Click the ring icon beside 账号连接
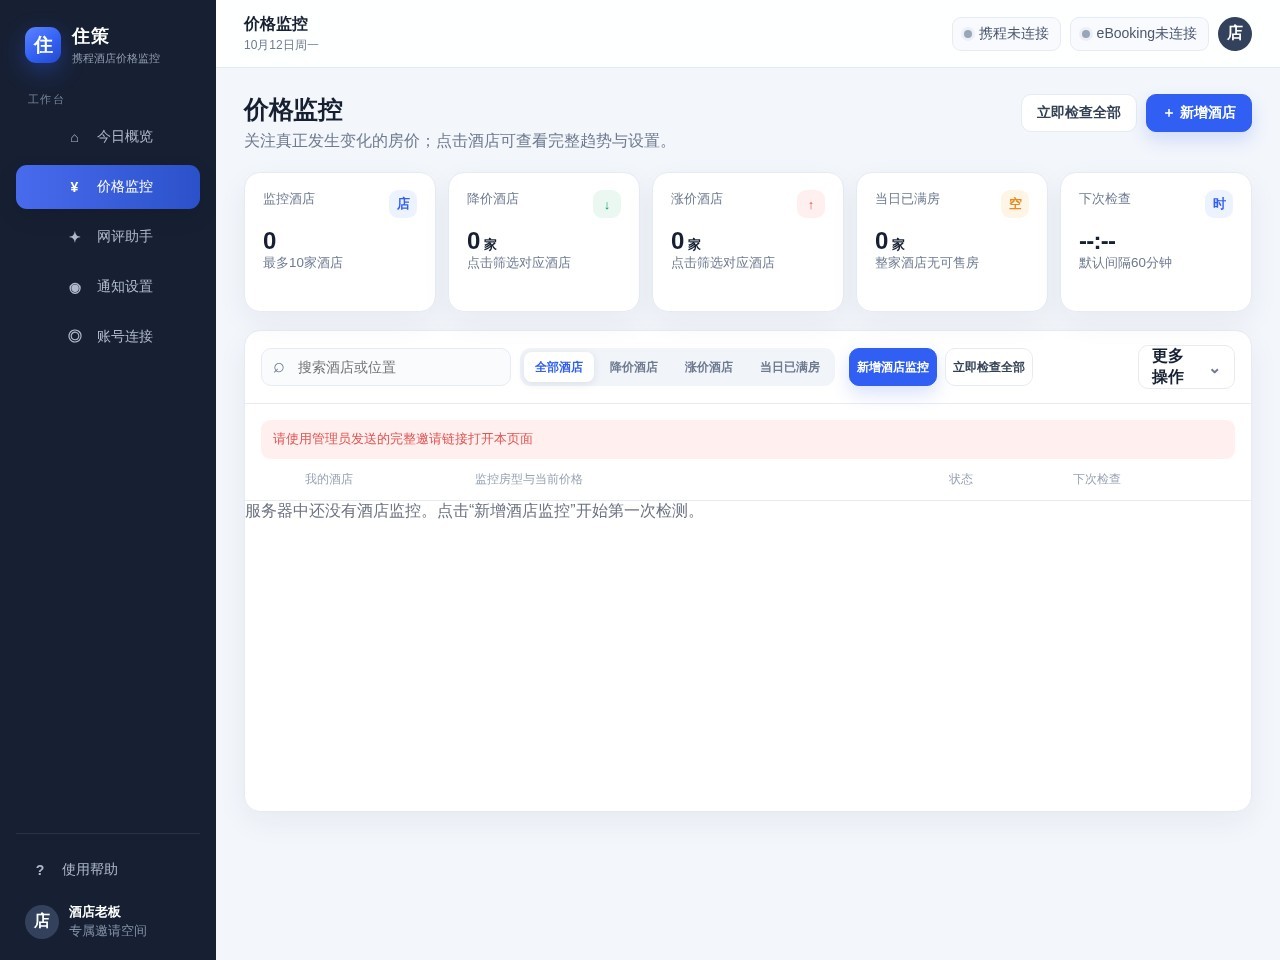1280x960 pixels. 74,336
